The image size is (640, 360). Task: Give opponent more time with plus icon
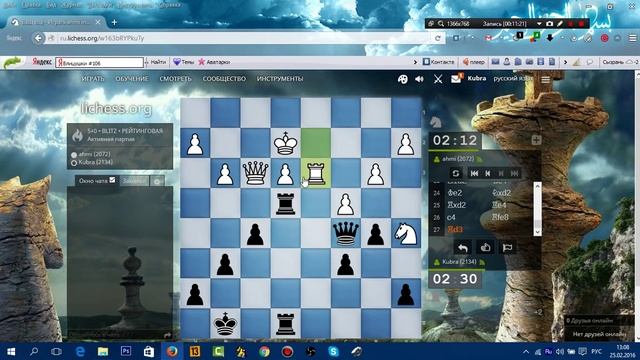tap(536, 140)
